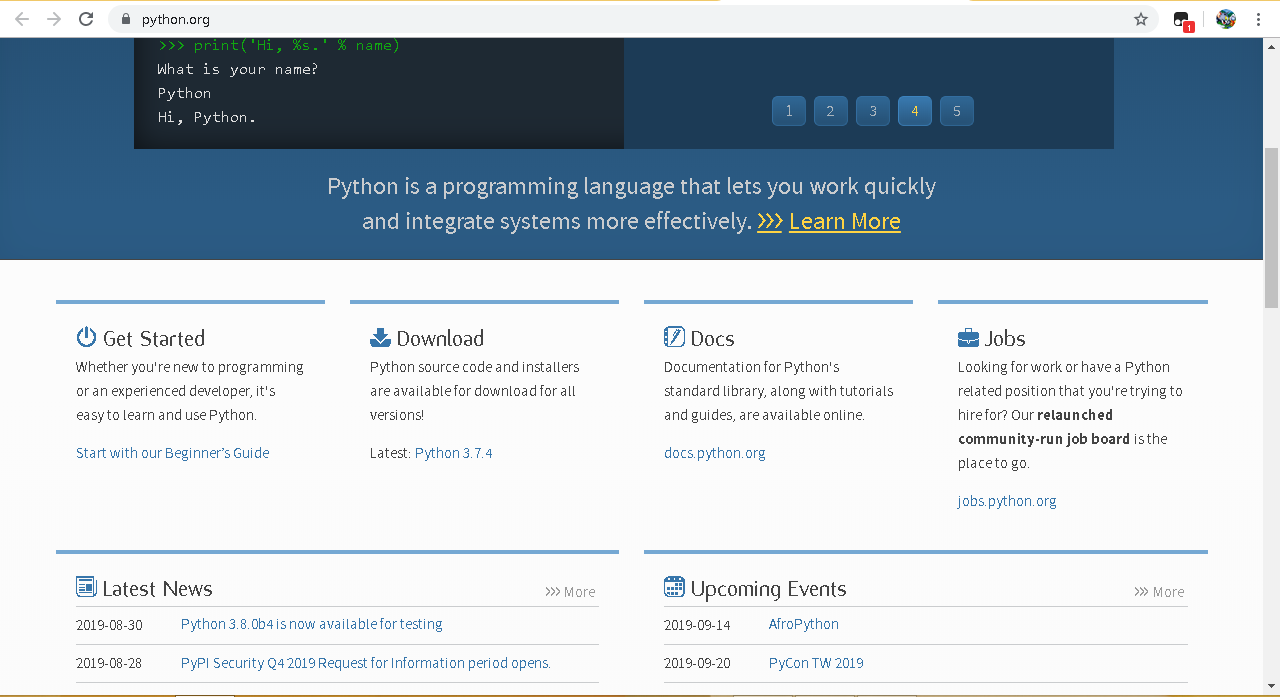Click the address bar showing python.org
Viewport: 1280px width, 697px height.
point(600,19)
